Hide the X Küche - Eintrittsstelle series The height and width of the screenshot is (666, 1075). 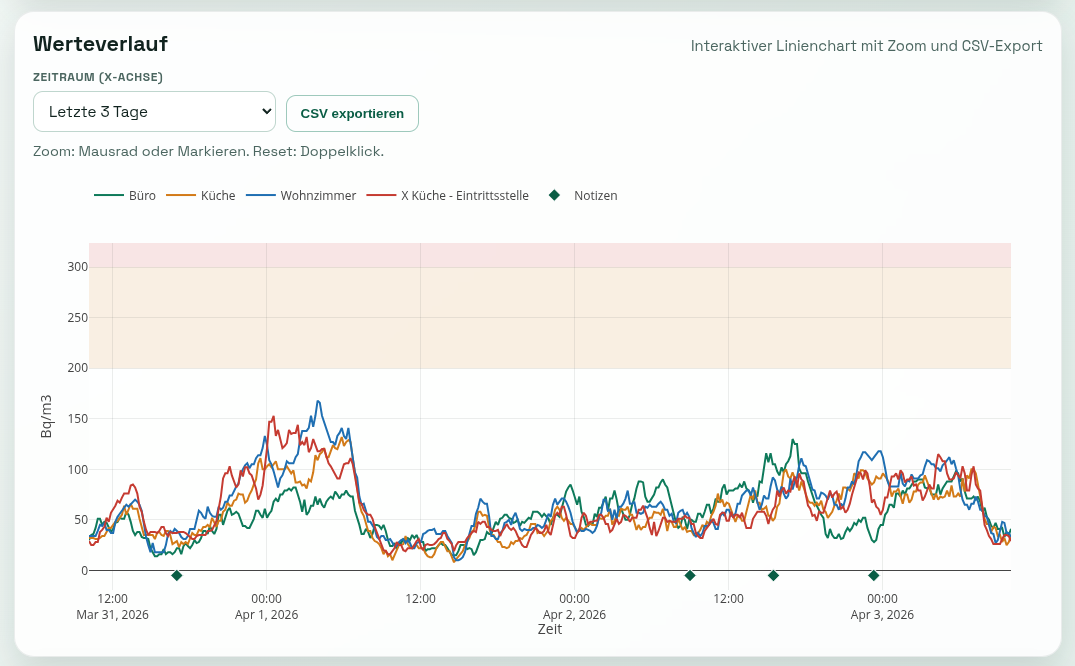[x=448, y=196]
